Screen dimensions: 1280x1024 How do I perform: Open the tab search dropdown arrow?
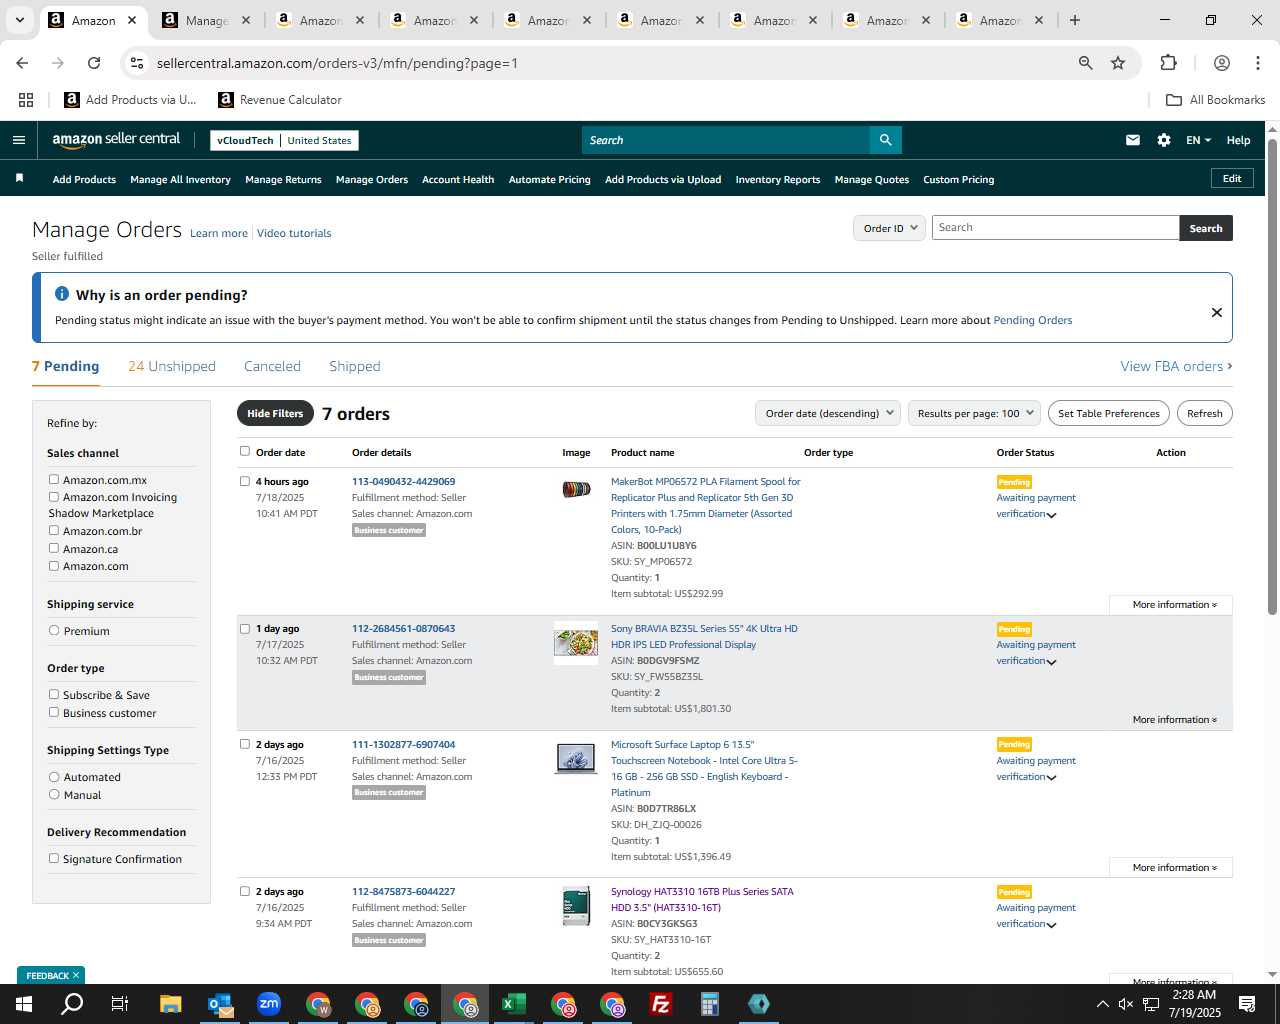pyautogui.click(x=19, y=20)
